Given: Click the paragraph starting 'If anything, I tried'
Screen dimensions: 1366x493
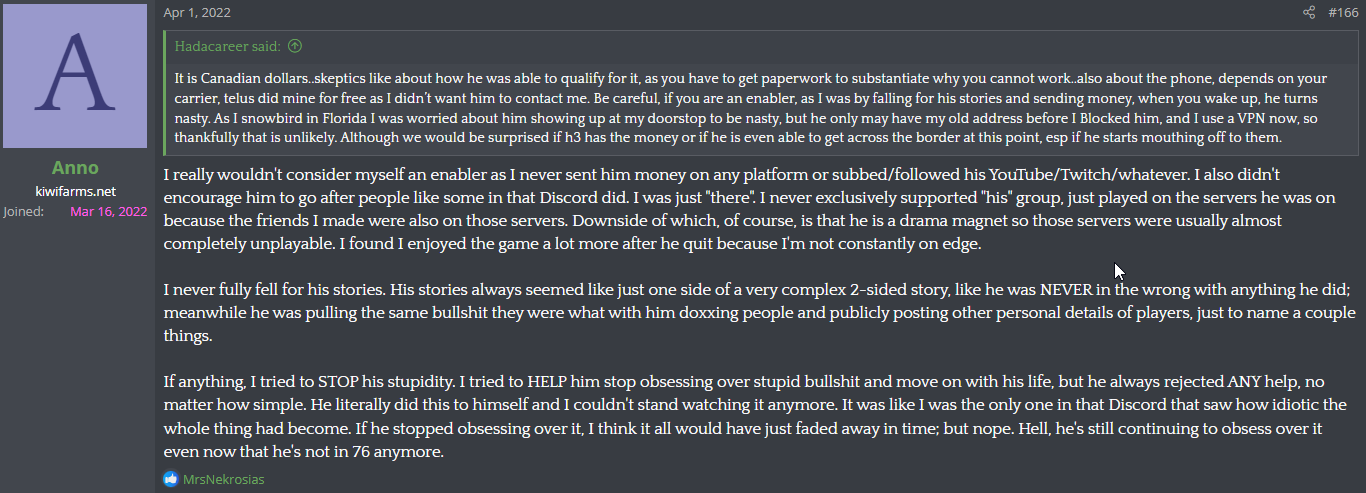Looking at the screenshot, I should coord(761,417).
